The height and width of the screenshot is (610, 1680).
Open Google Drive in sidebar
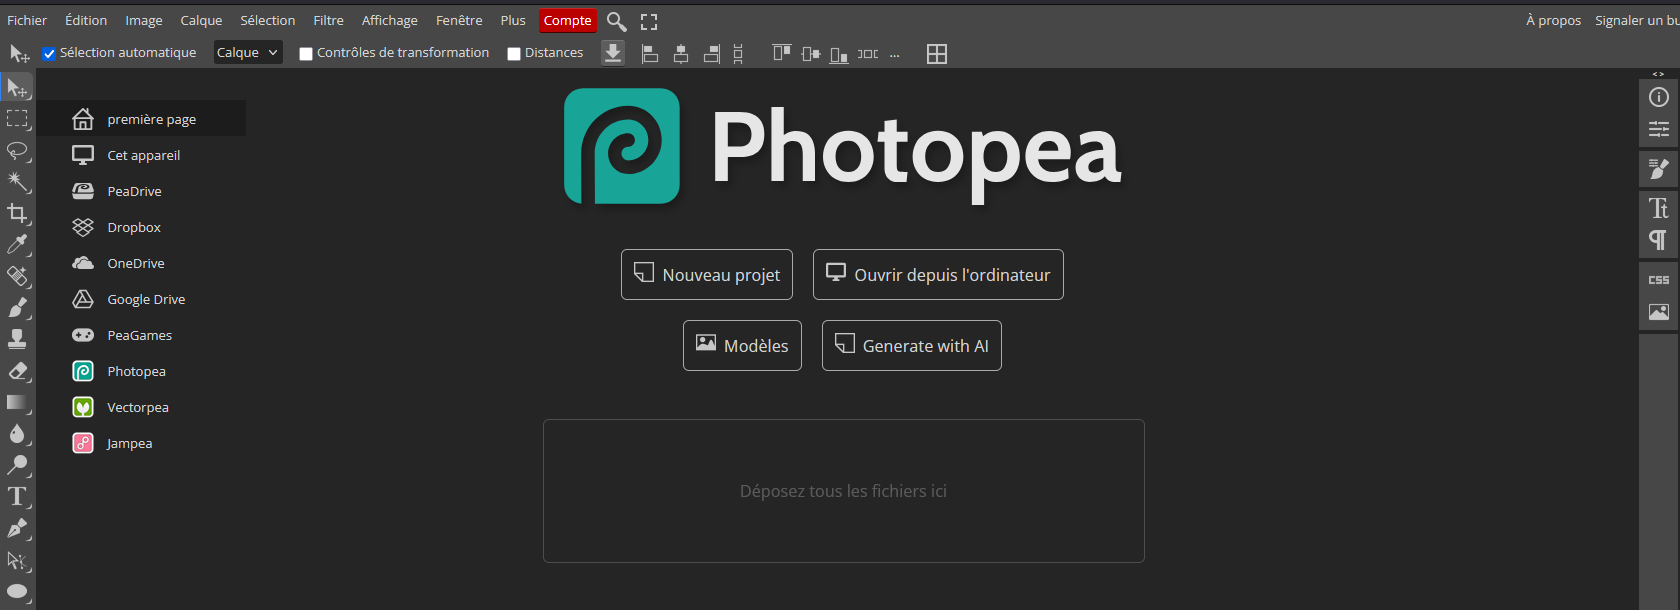pyautogui.click(x=141, y=299)
